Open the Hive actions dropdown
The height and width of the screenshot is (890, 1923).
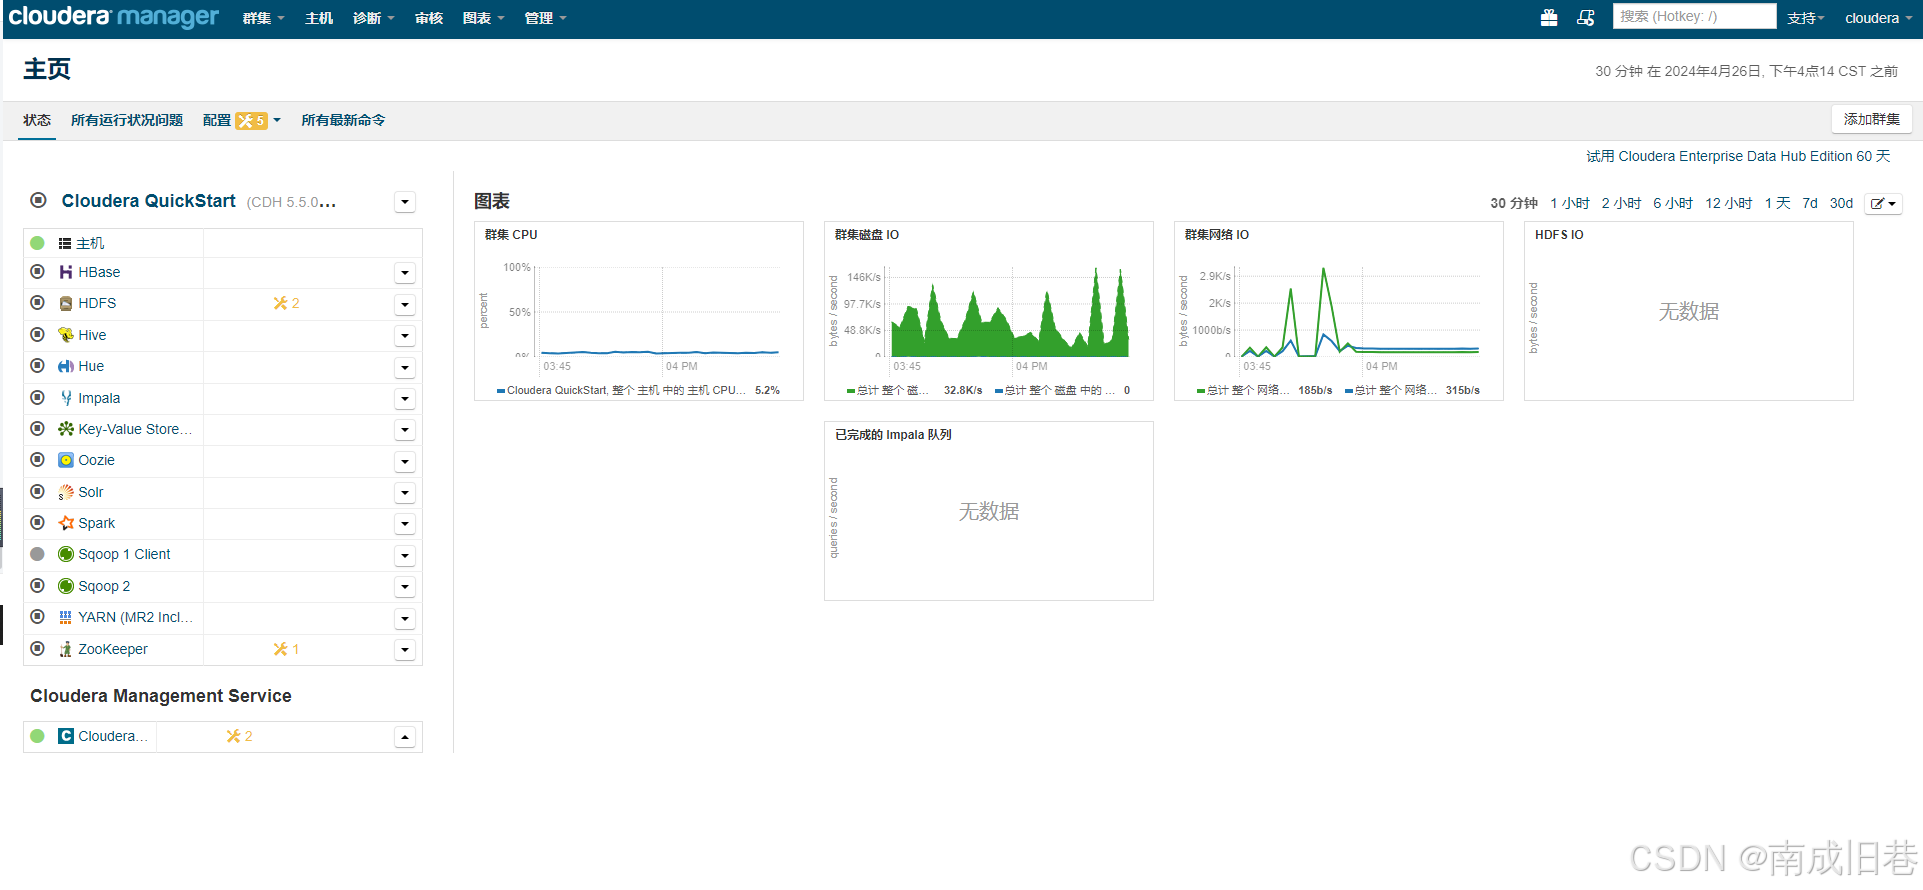(405, 336)
